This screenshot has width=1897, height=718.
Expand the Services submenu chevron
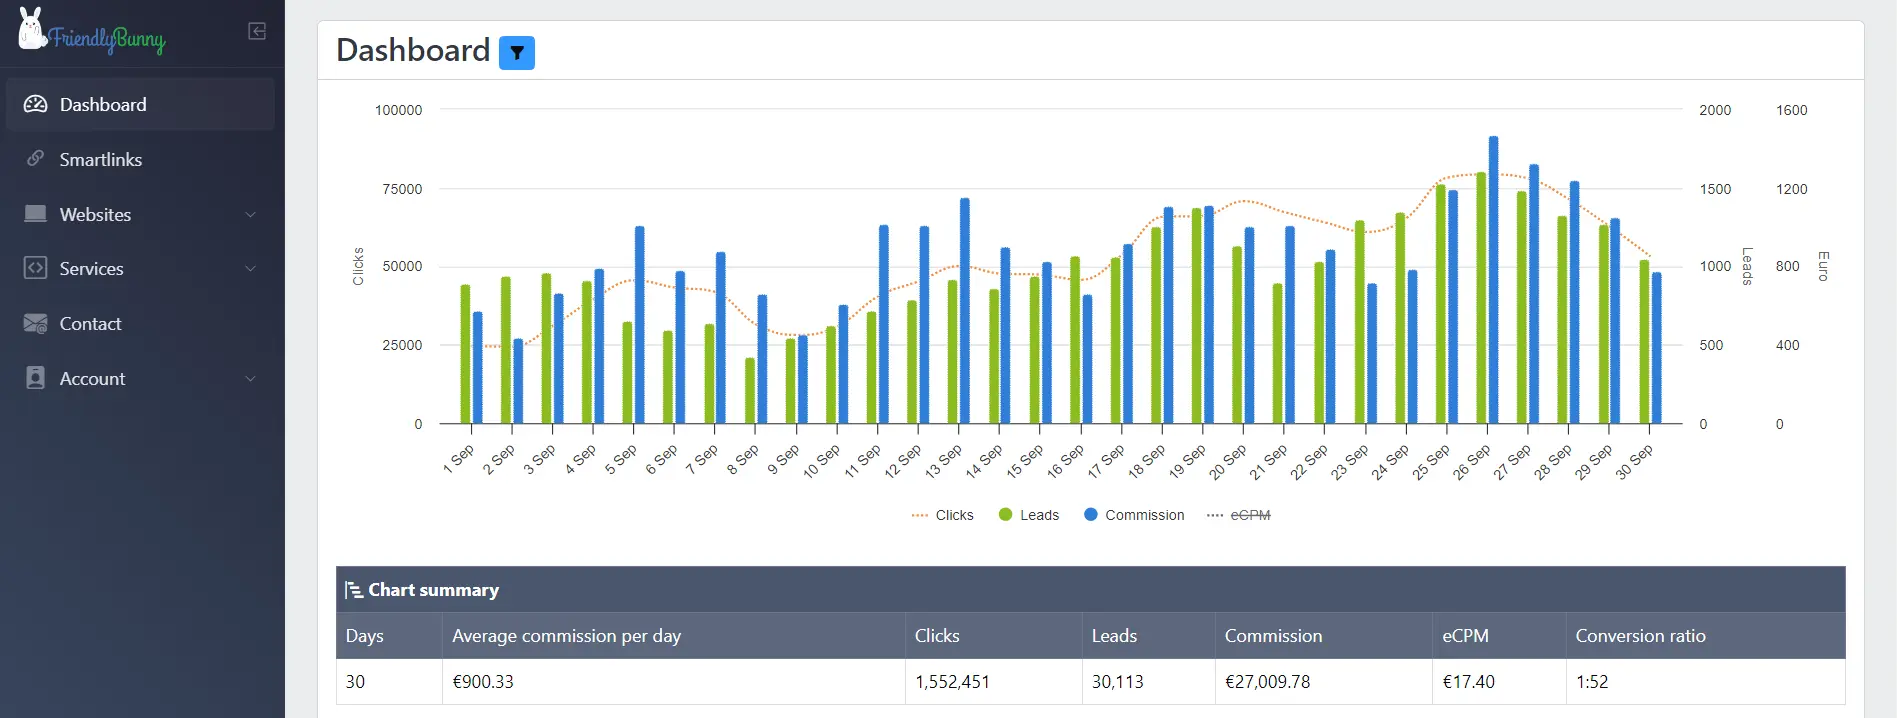pos(250,268)
